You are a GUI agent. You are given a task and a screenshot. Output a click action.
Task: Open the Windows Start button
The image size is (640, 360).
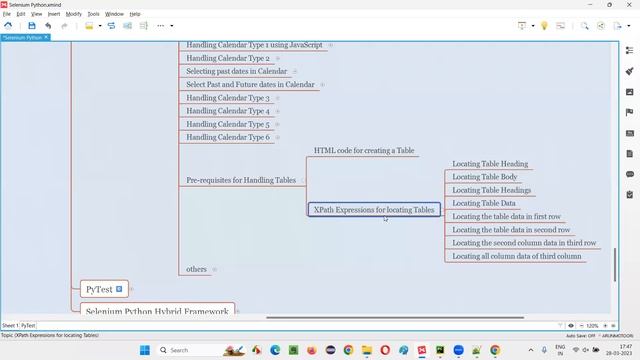click(144, 350)
